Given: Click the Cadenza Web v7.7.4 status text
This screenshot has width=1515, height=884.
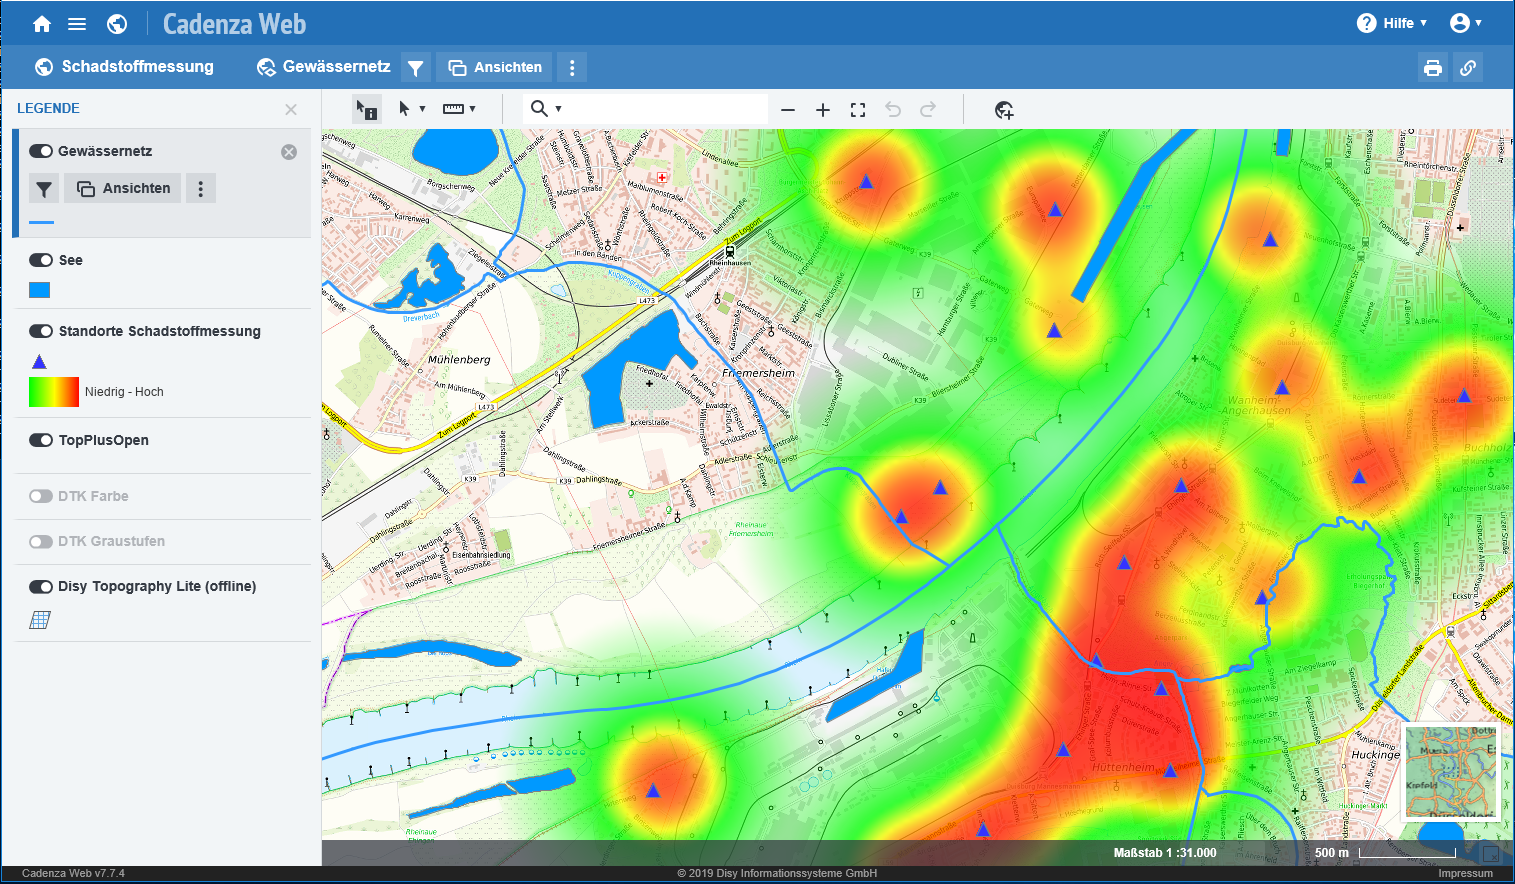Looking at the screenshot, I should 73,873.
